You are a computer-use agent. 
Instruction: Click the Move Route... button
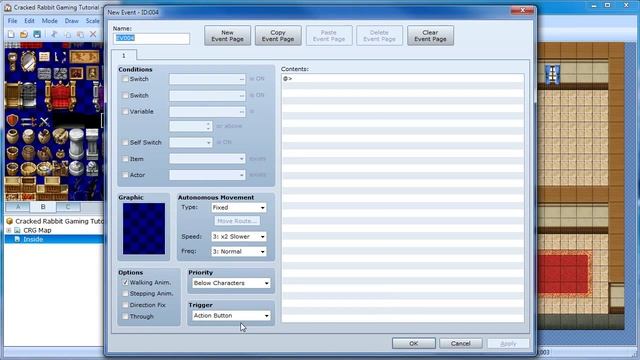237,221
